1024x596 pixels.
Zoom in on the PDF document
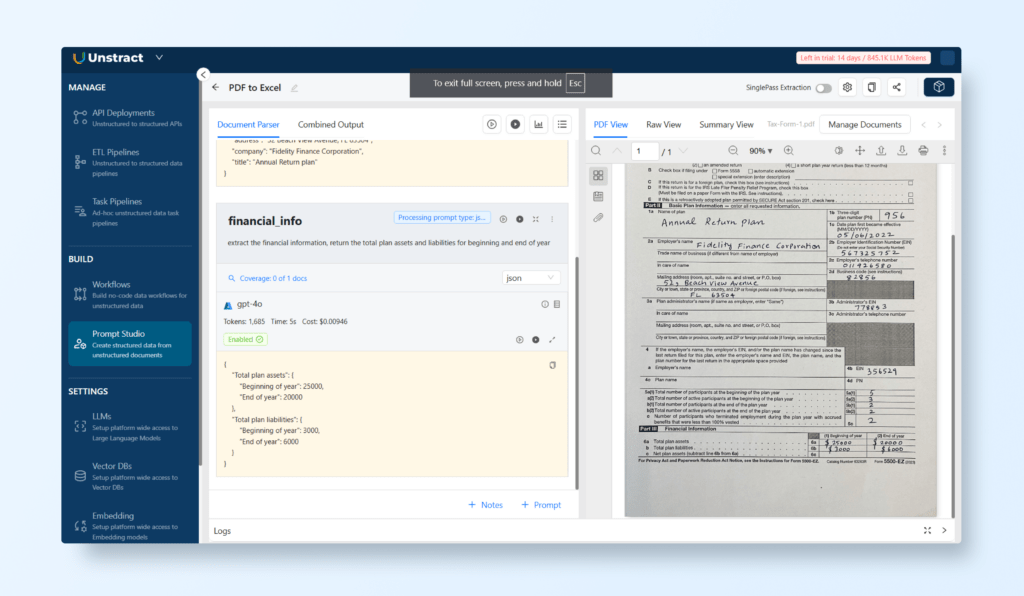coord(789,151)
